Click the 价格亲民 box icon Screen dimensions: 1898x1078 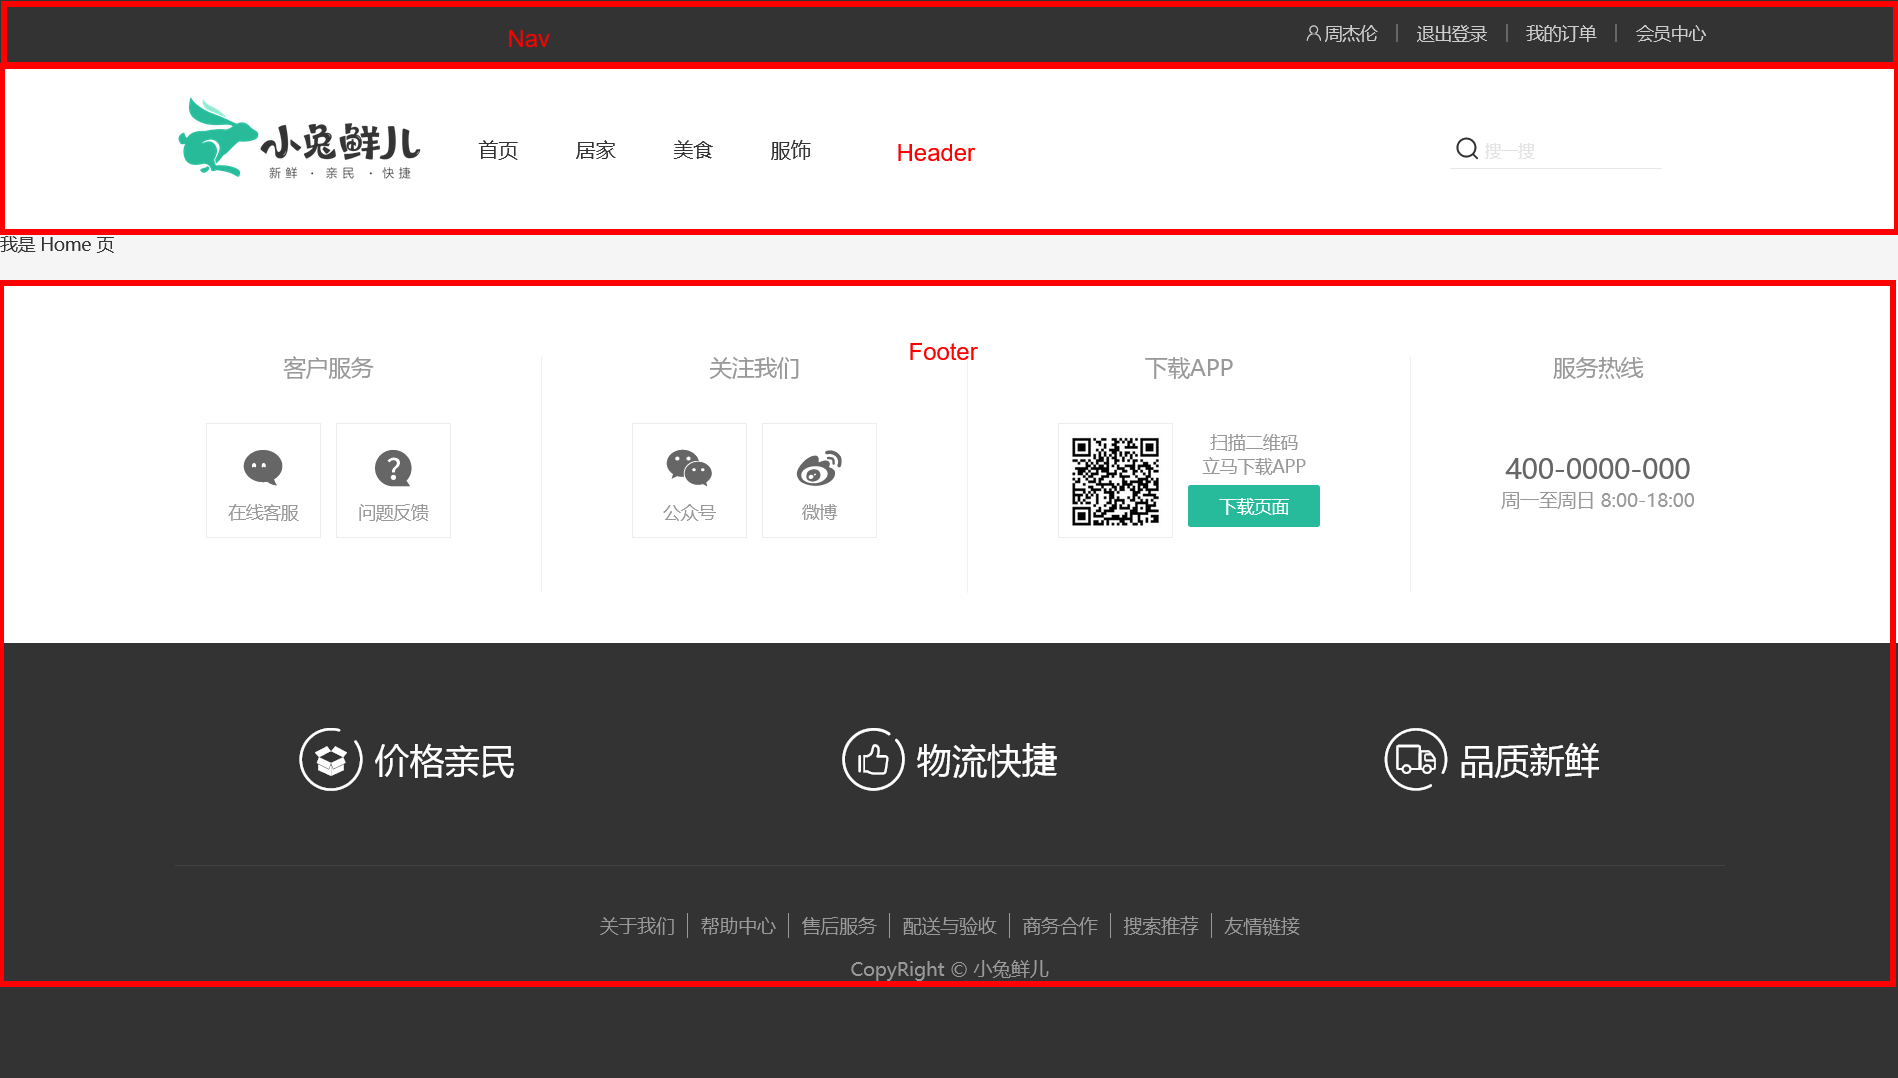(x=331, y=760)
